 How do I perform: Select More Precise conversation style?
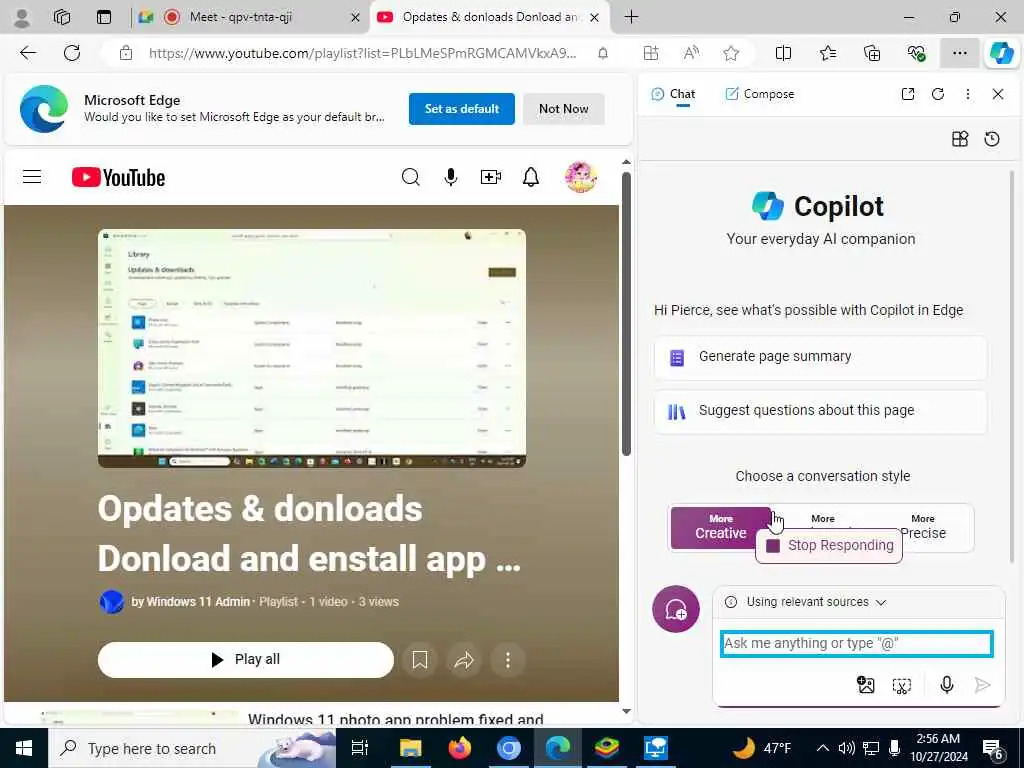coord(923,526)
